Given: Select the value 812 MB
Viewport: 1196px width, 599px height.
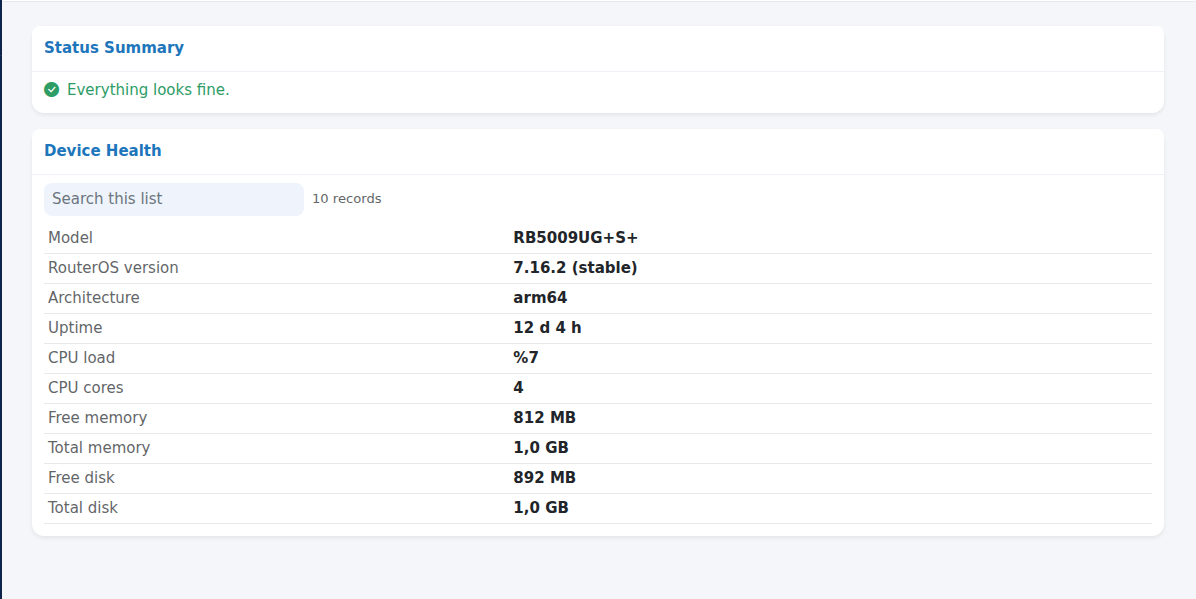Looking at the screenshot, I should [x=545, y=417].
